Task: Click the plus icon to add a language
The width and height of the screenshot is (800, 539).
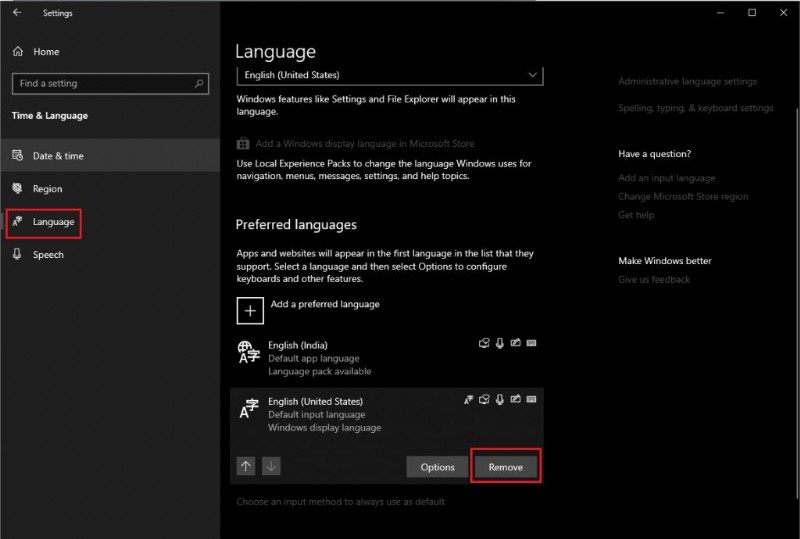Action: pos(250,310)
